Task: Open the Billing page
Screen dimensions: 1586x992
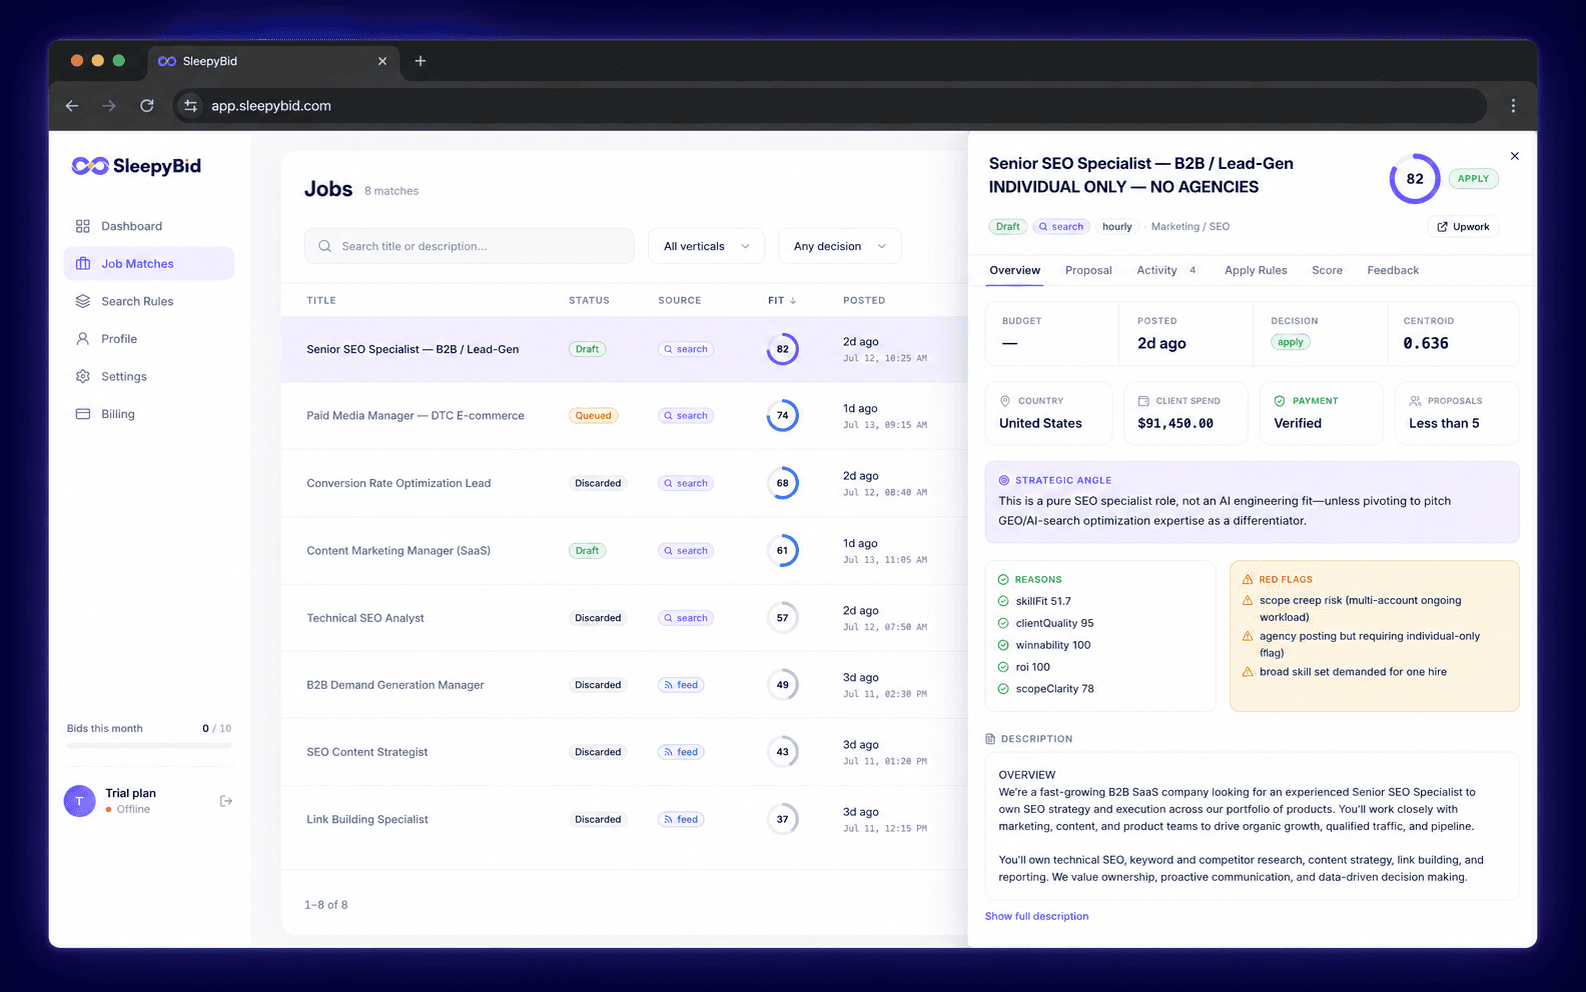Action: 149,414
